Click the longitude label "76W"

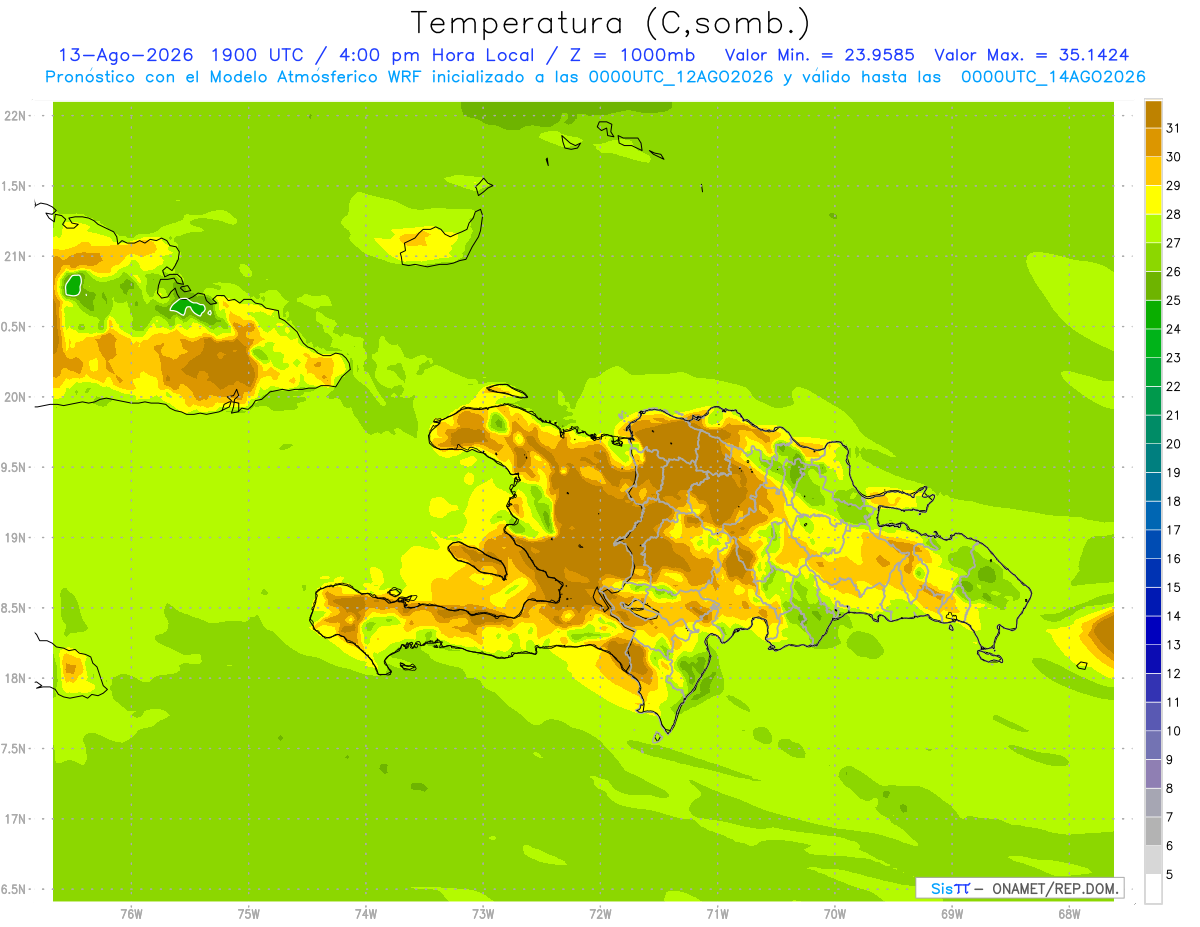tap(131, 913)
